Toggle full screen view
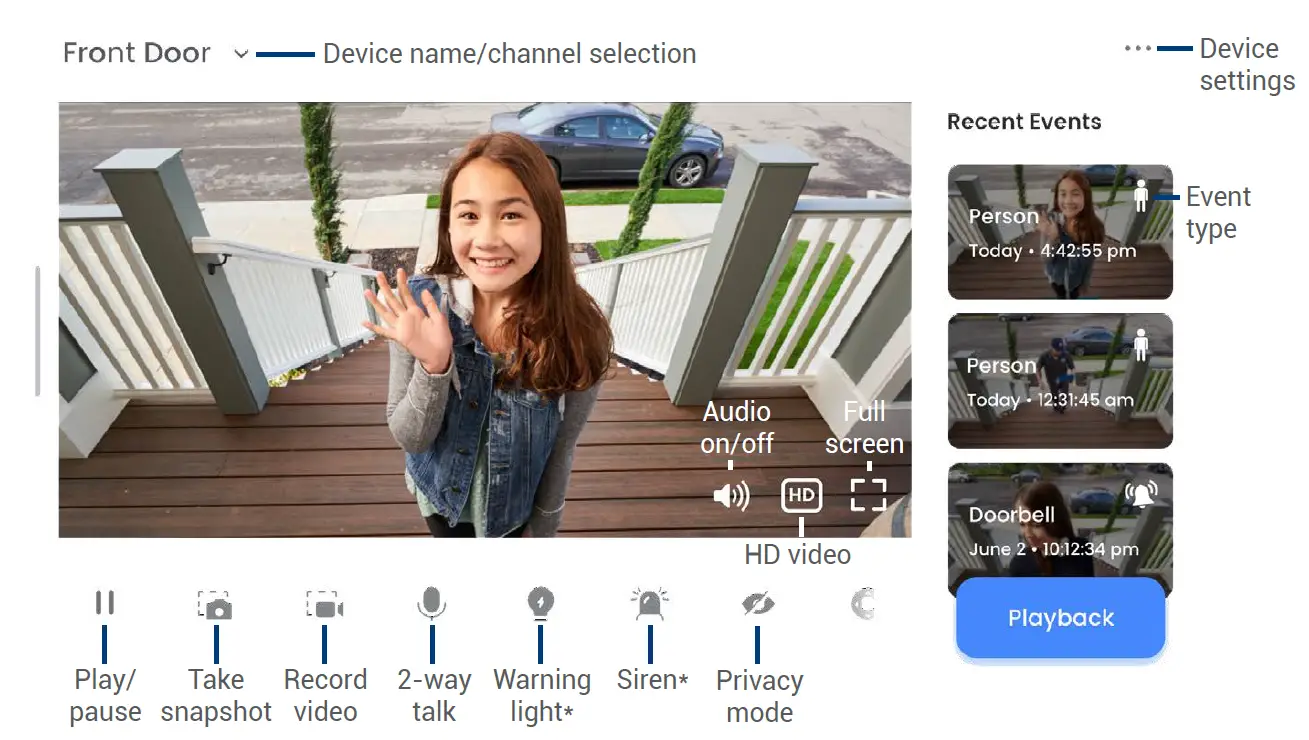Screen dimensions: 1309x740 868,493
